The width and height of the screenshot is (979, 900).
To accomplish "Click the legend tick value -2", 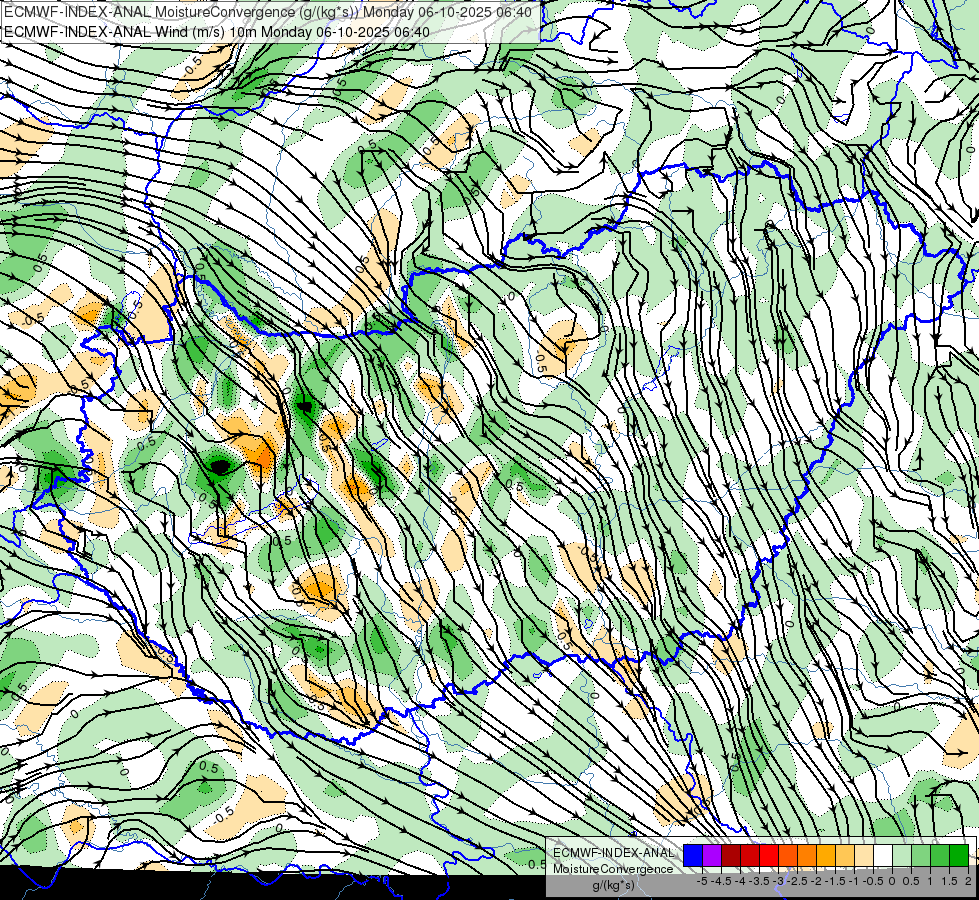I will 816,881.
